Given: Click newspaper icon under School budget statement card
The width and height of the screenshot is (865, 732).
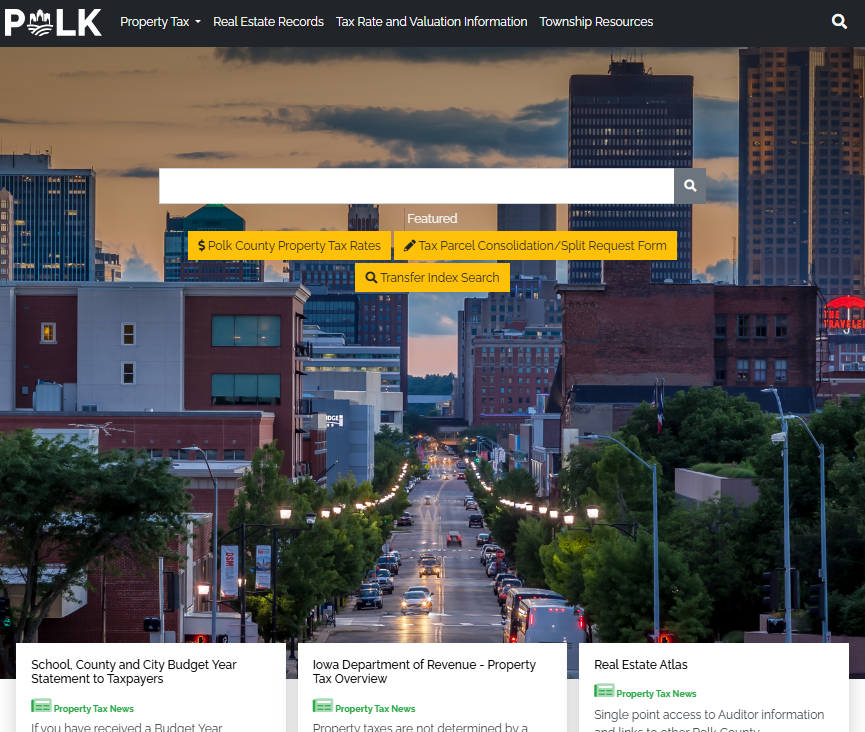Looking at the screenshot, I should pos(41,707).
